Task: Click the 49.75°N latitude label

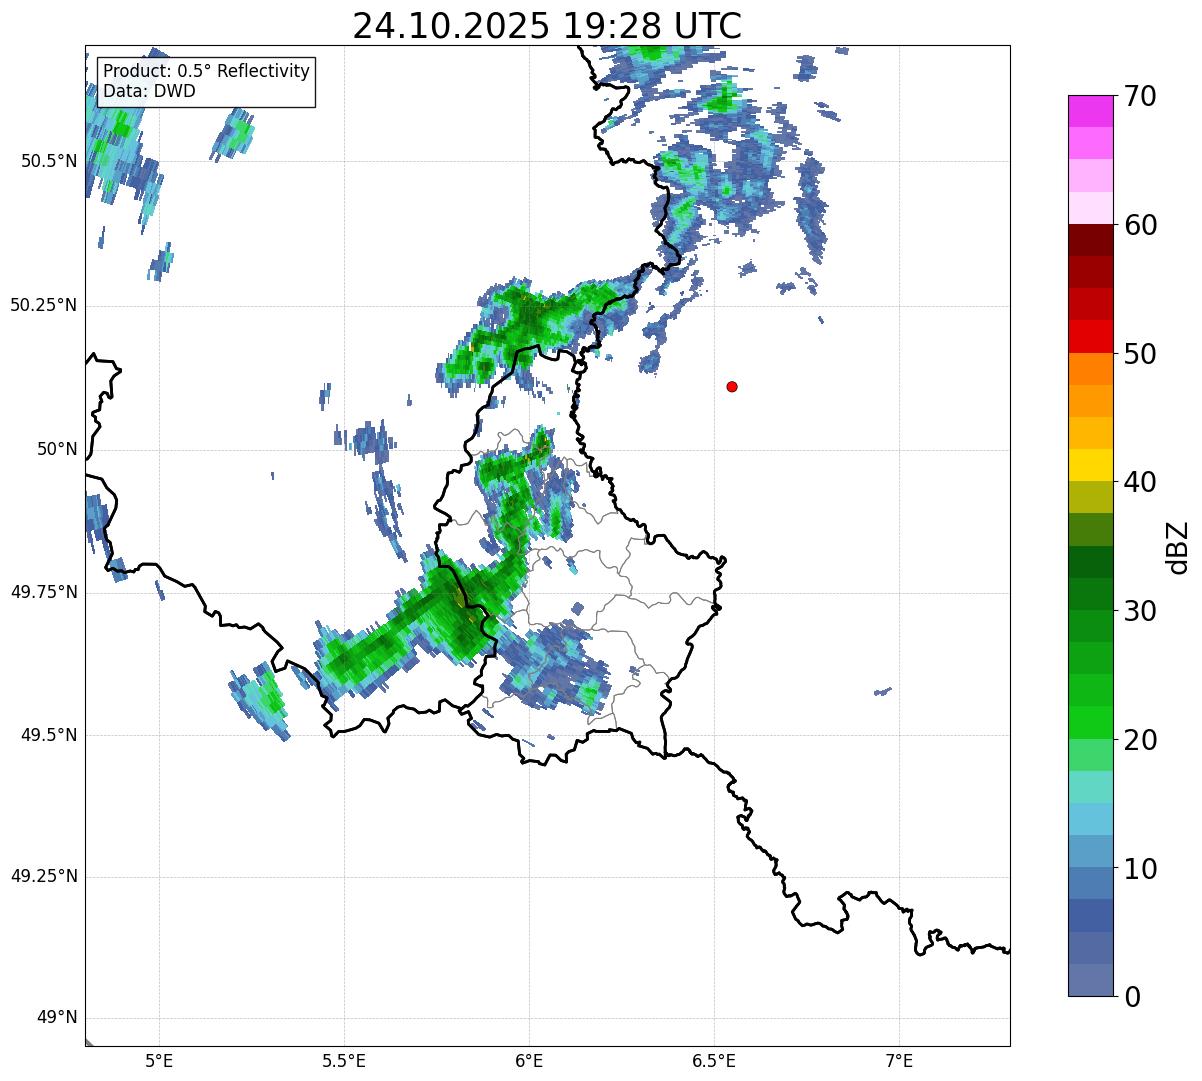Action: [x=43, y=592]
